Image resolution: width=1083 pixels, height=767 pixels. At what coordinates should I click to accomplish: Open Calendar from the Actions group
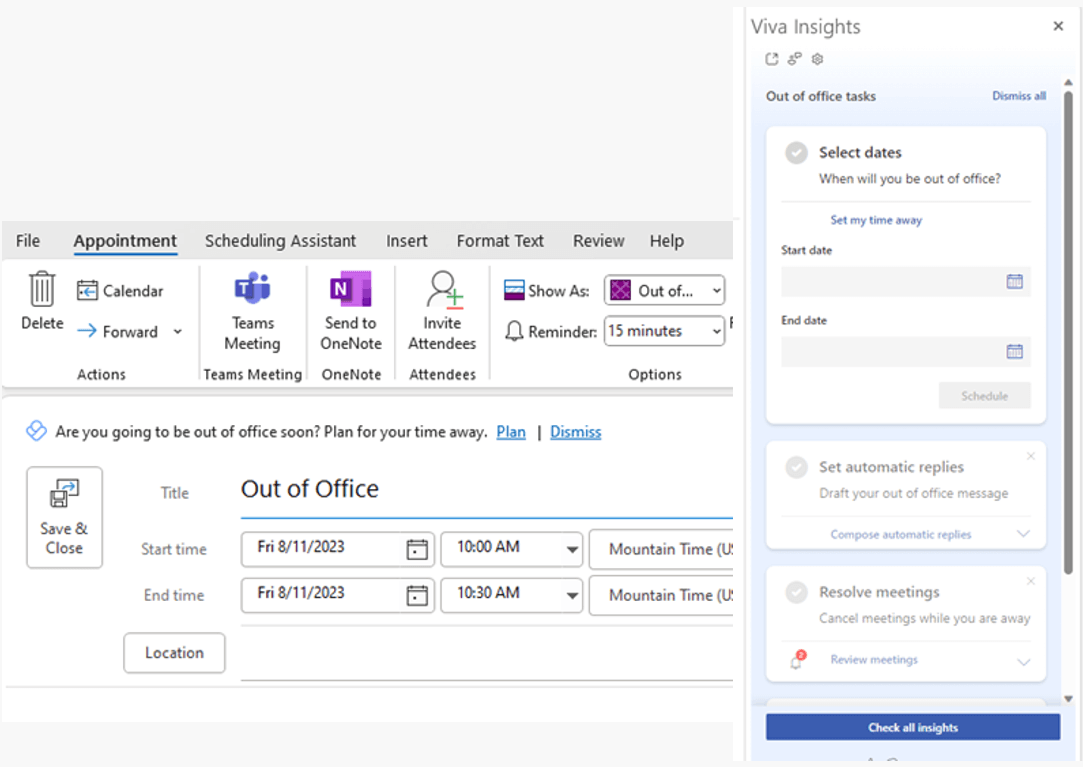pyautogui.click(x=120, y=291)
